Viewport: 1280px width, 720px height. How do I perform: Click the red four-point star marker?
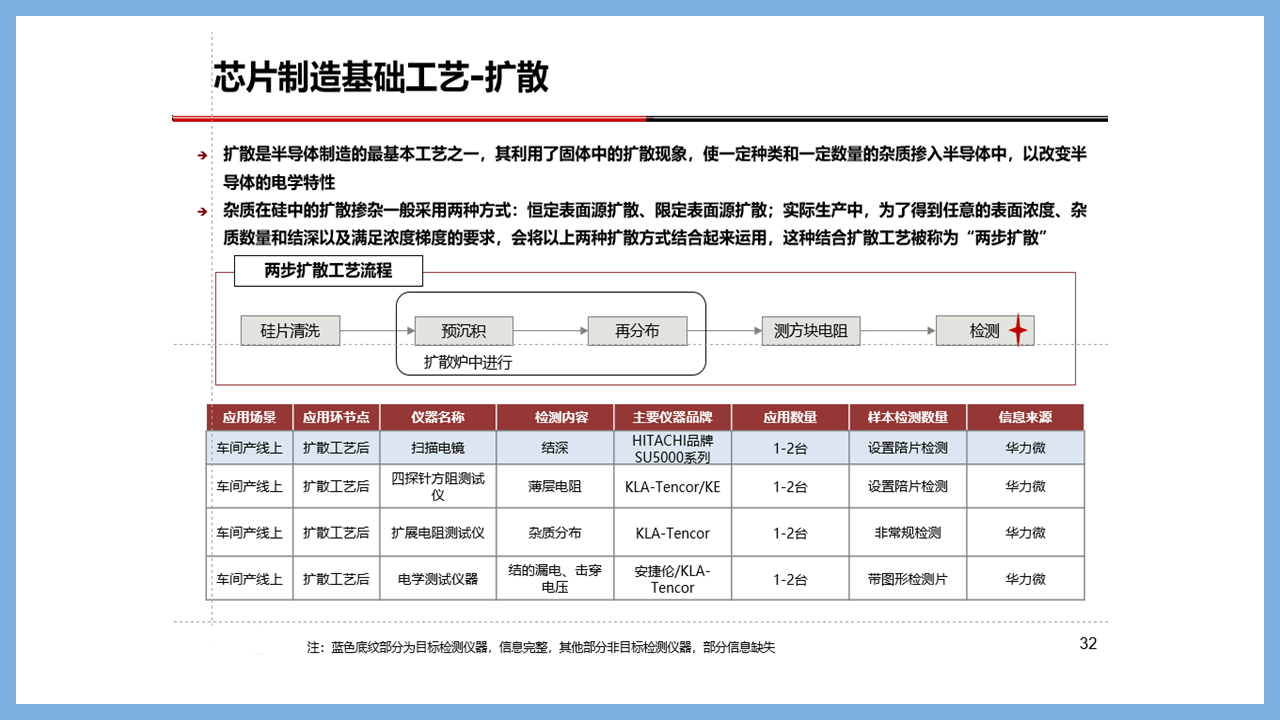coord(1017,330)
